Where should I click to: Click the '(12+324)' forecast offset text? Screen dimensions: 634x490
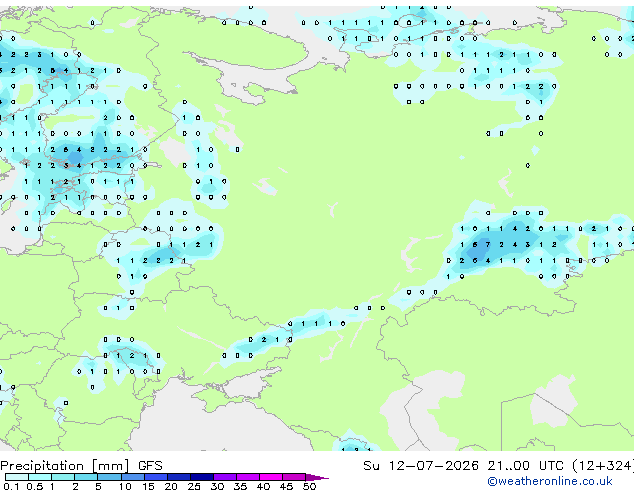pos(603,466)
